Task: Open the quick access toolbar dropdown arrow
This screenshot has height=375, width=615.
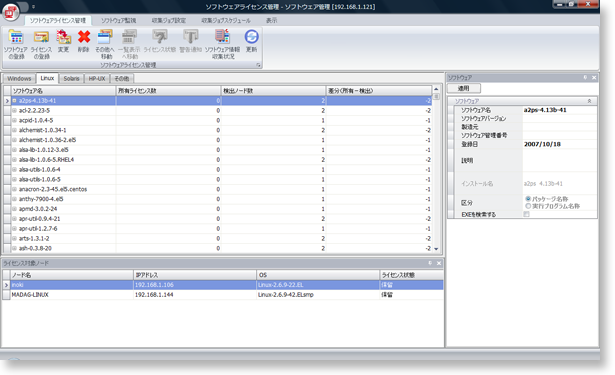Action: tap(34, 7)
